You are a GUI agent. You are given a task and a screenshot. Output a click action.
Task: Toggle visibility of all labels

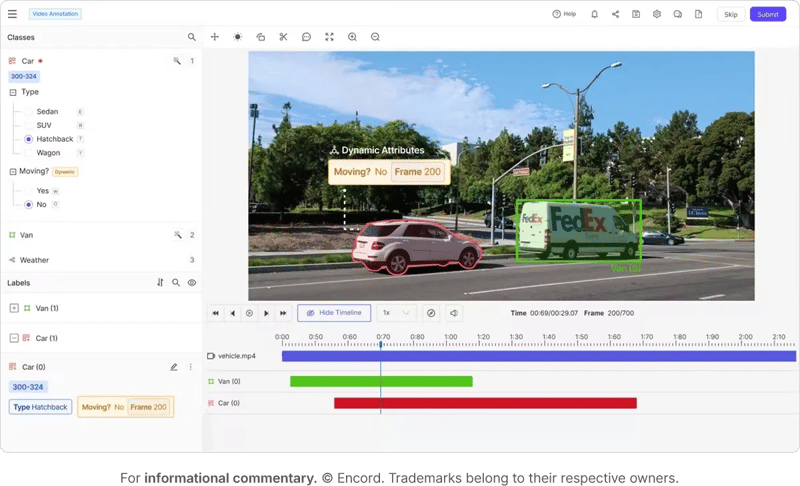(x=192, y=283)
